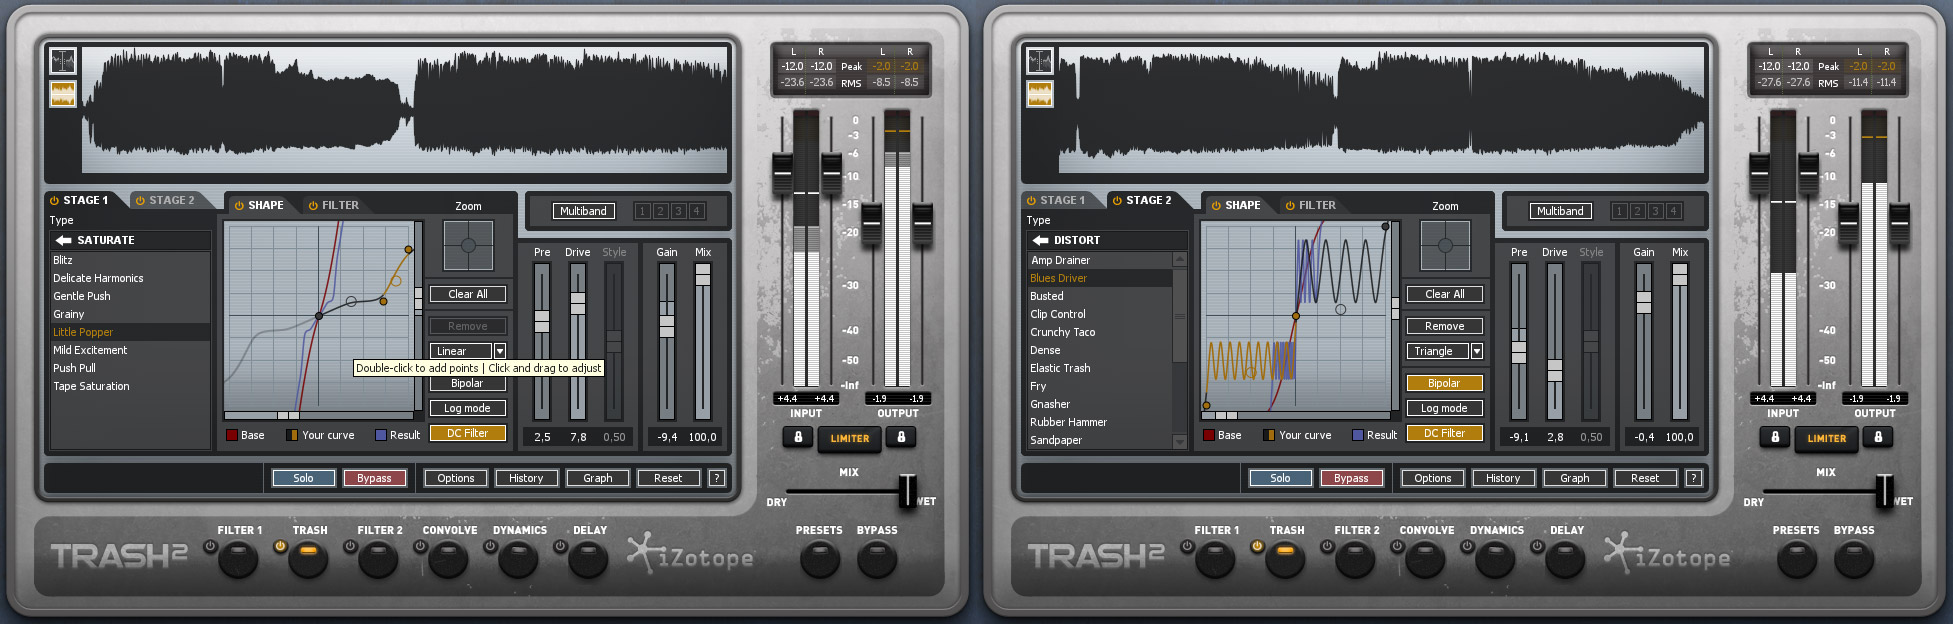1953x624 pixels.
Task: Toggle TRASH power icon in Saturate window
Action: click(x=280, y=547)
